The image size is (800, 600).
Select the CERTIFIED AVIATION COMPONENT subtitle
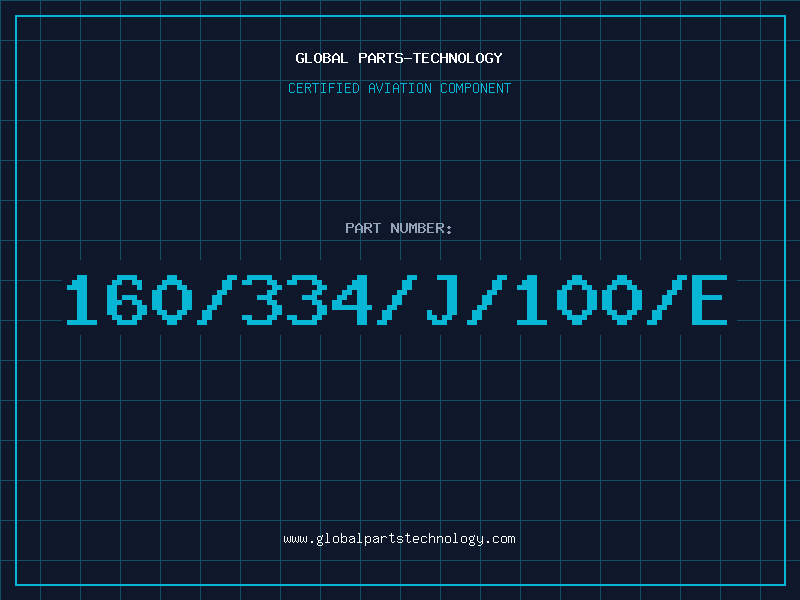399,88
